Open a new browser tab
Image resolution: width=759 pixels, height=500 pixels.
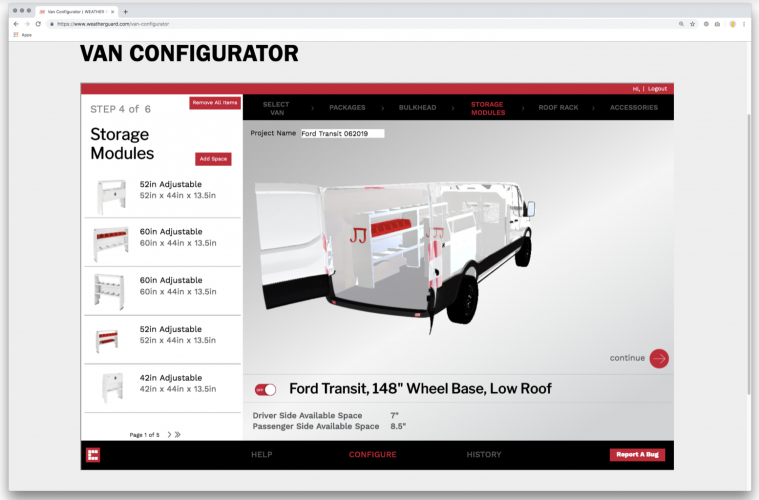(x=125, y=11)
